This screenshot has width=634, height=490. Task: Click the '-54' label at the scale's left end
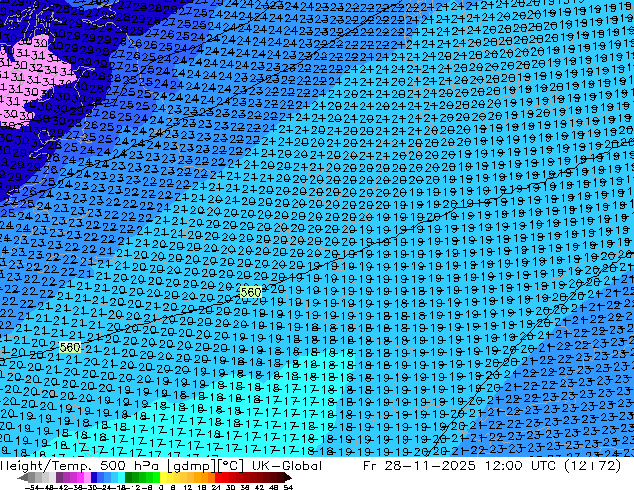[x=32, y=487]
